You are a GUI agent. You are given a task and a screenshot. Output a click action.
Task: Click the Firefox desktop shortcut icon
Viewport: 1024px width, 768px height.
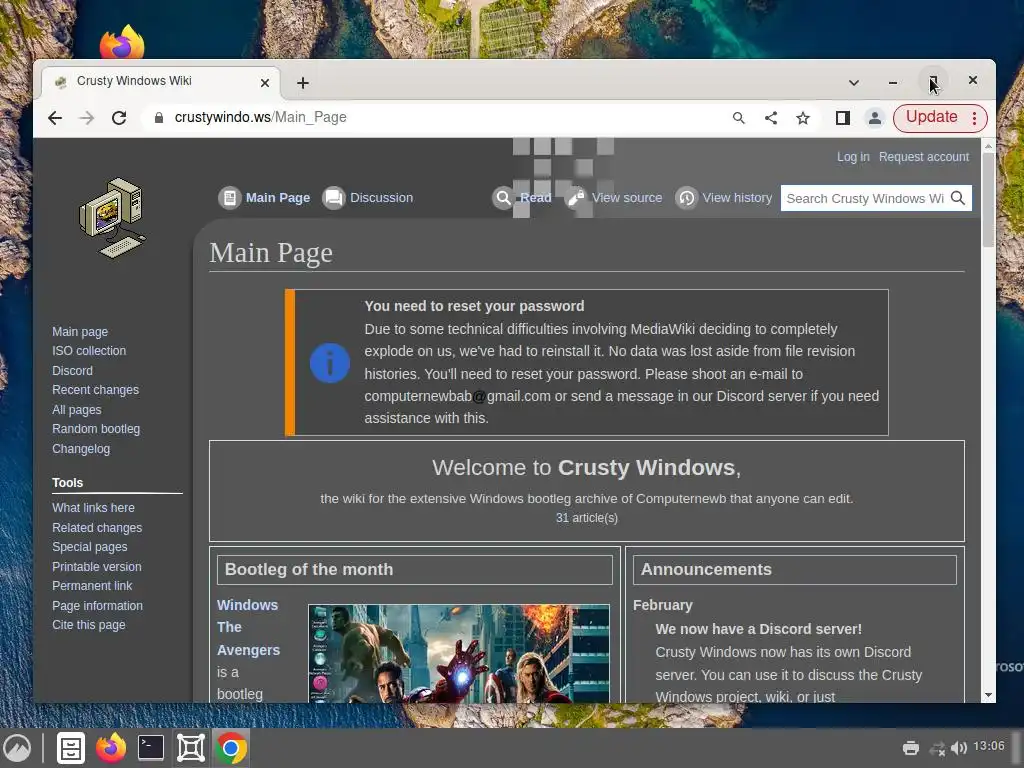point(122,42)
